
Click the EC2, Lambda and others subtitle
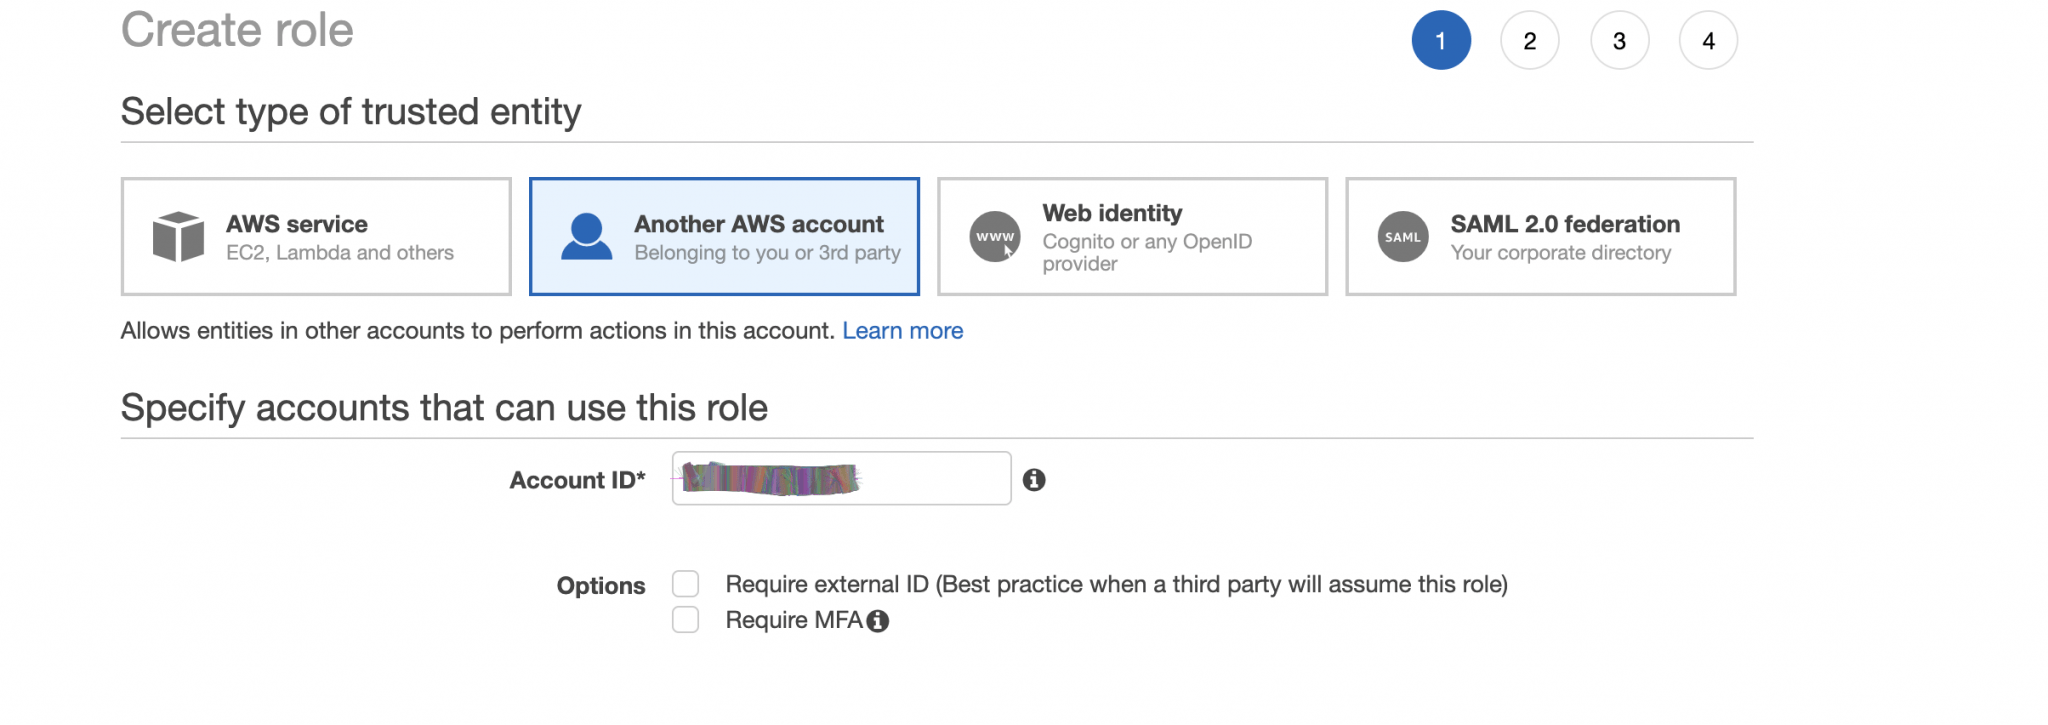tap(340, 252)
